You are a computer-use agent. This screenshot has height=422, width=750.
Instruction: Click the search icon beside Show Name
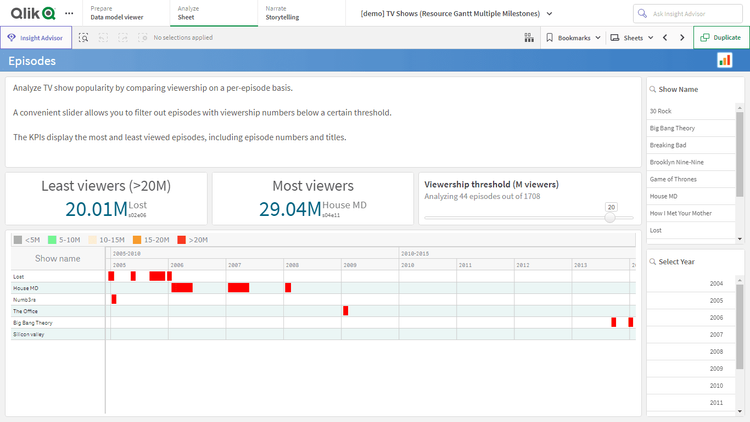pos(652,89)
